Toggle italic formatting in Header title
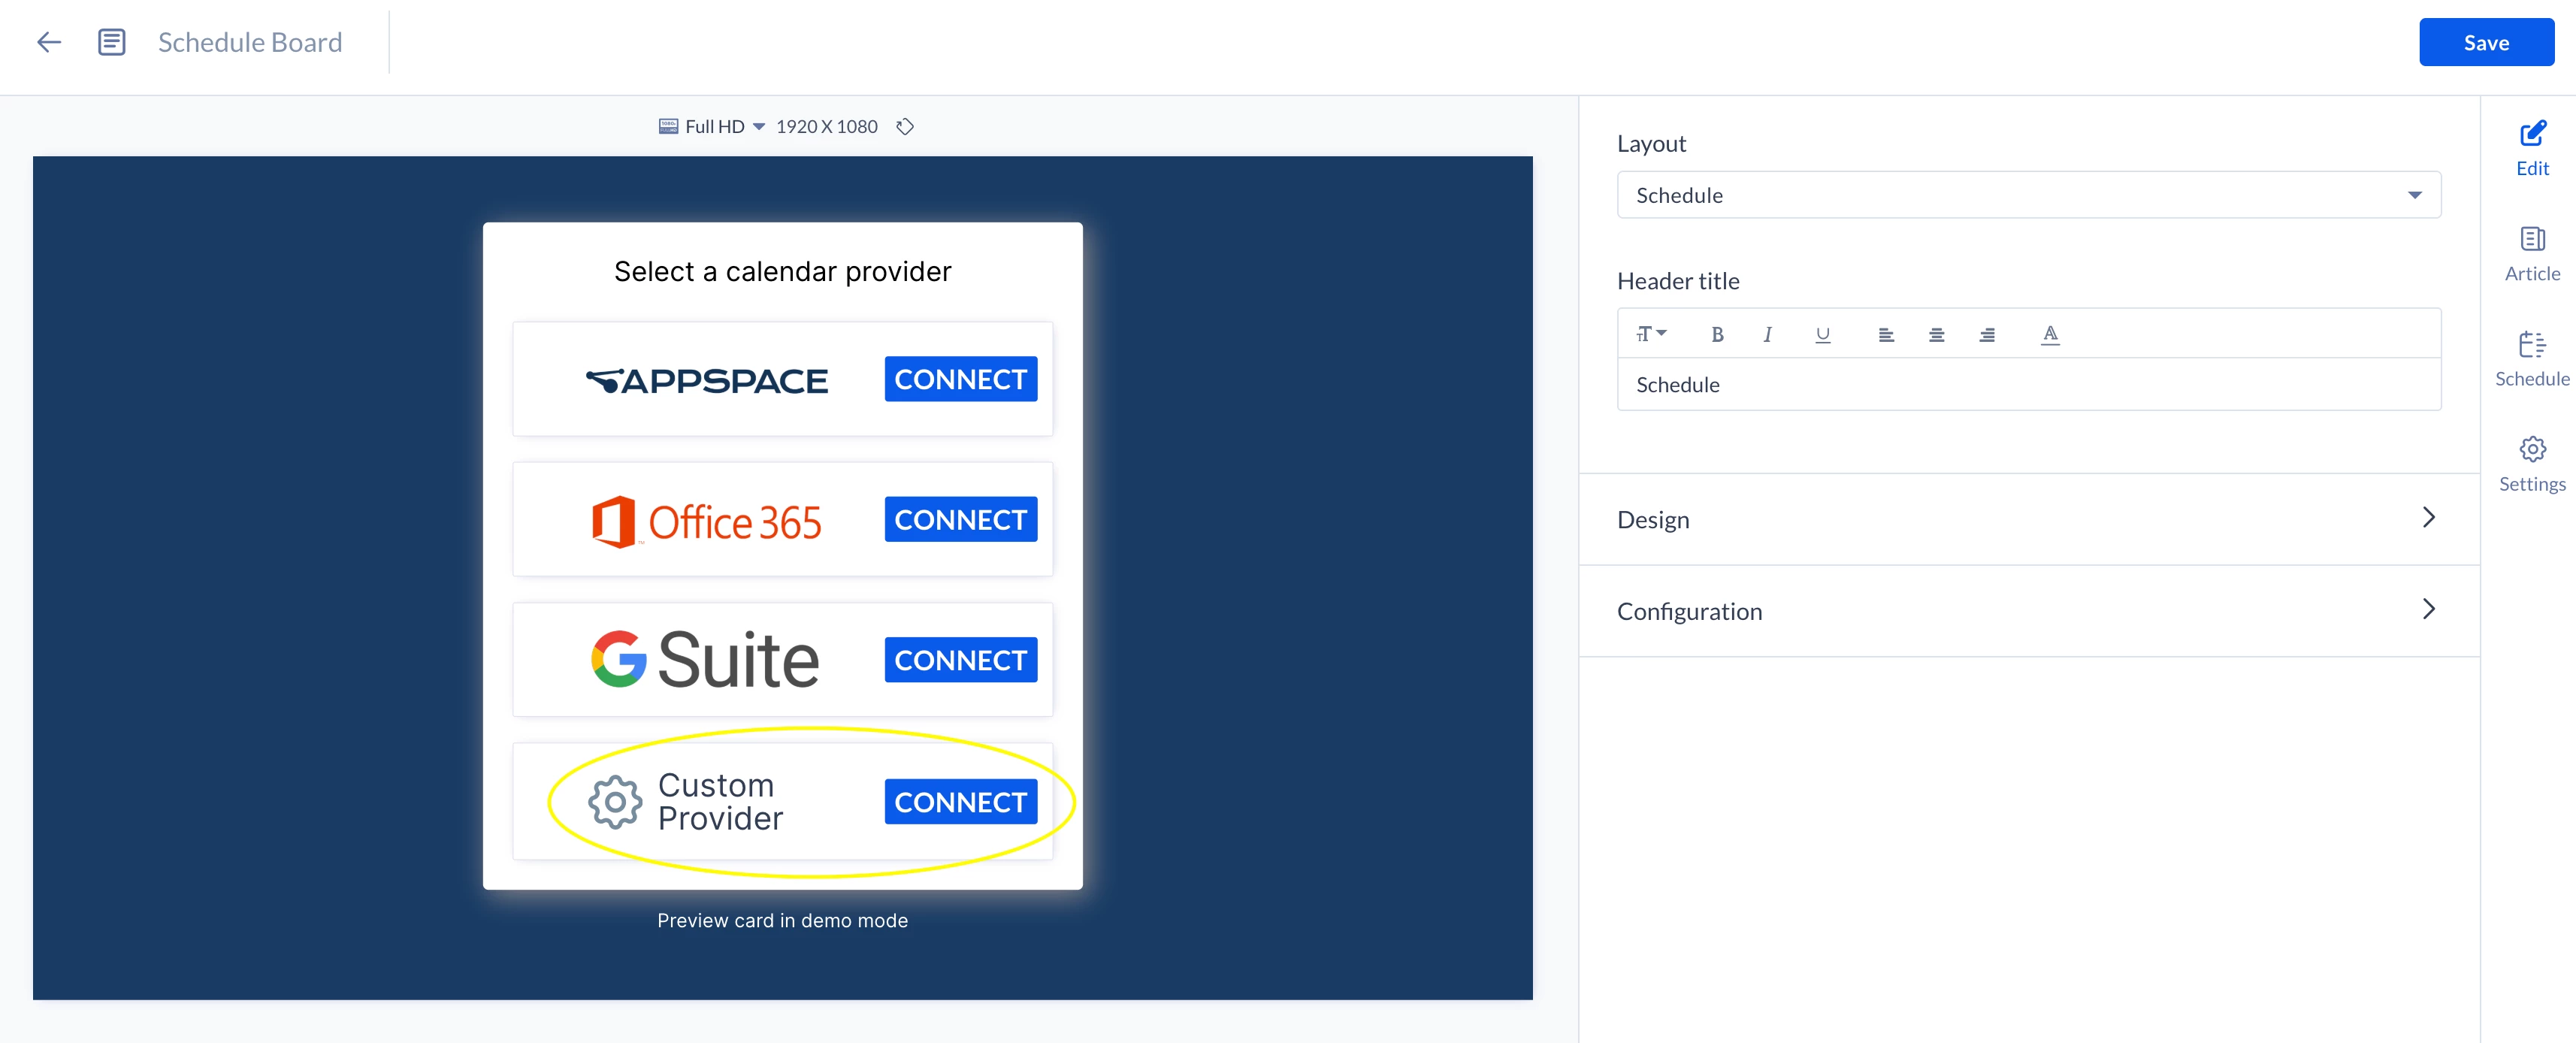The height and width of the screenshot is (1043, 2576). pyautogui.click(x=1767, y=335)
